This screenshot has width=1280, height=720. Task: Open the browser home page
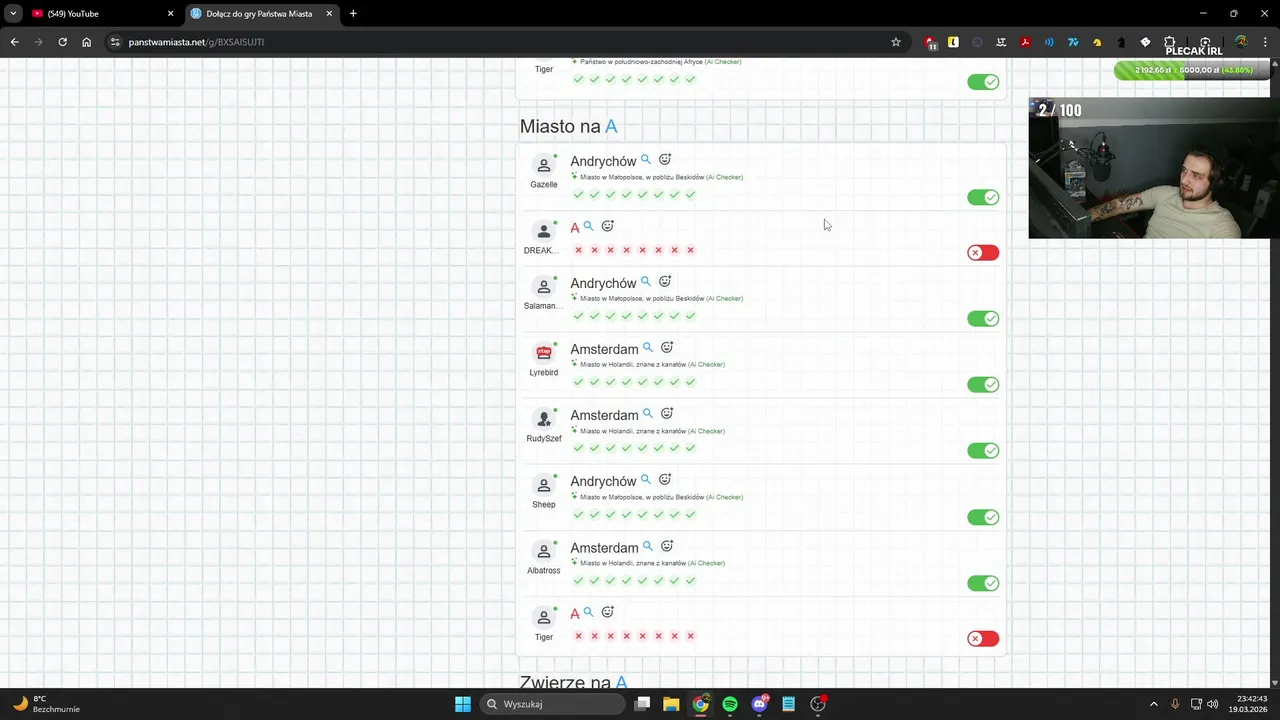pos(86,42)
